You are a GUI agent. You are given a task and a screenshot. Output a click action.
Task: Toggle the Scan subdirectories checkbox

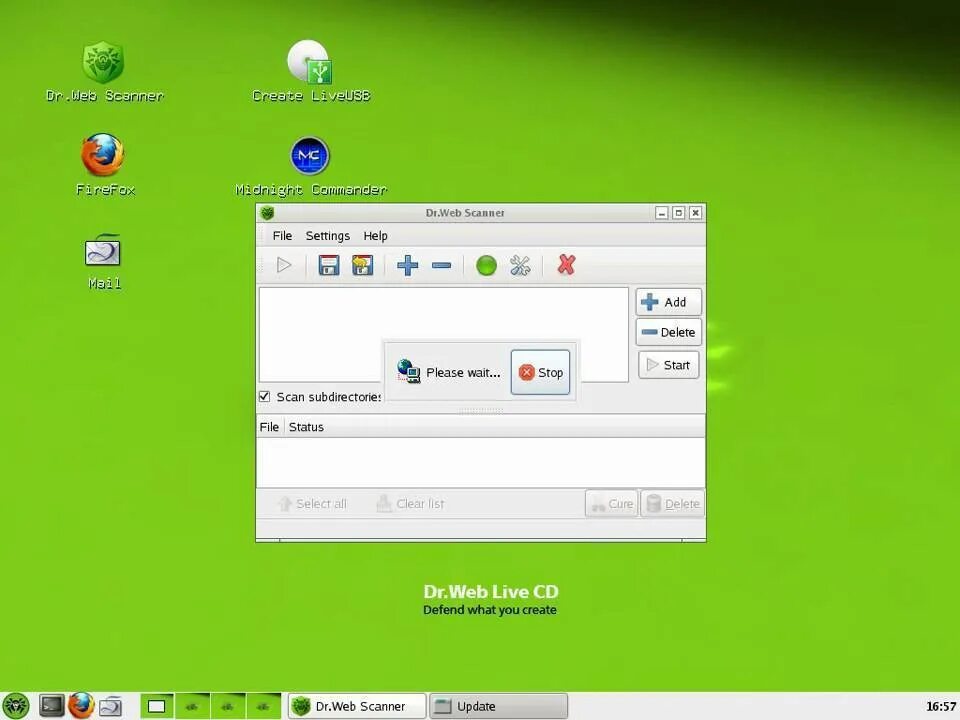click(x=264, y=397)
